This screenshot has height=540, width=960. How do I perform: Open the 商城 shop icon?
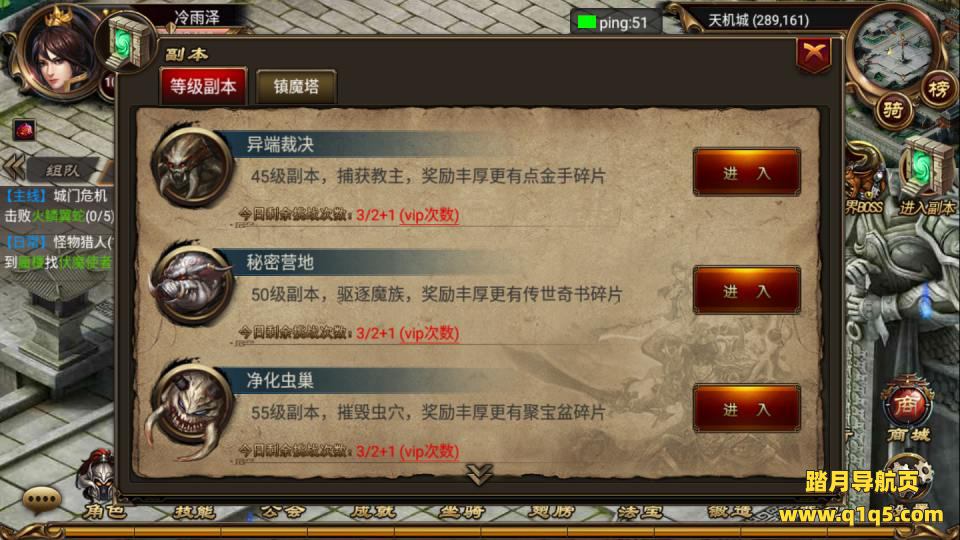[909, 410]
